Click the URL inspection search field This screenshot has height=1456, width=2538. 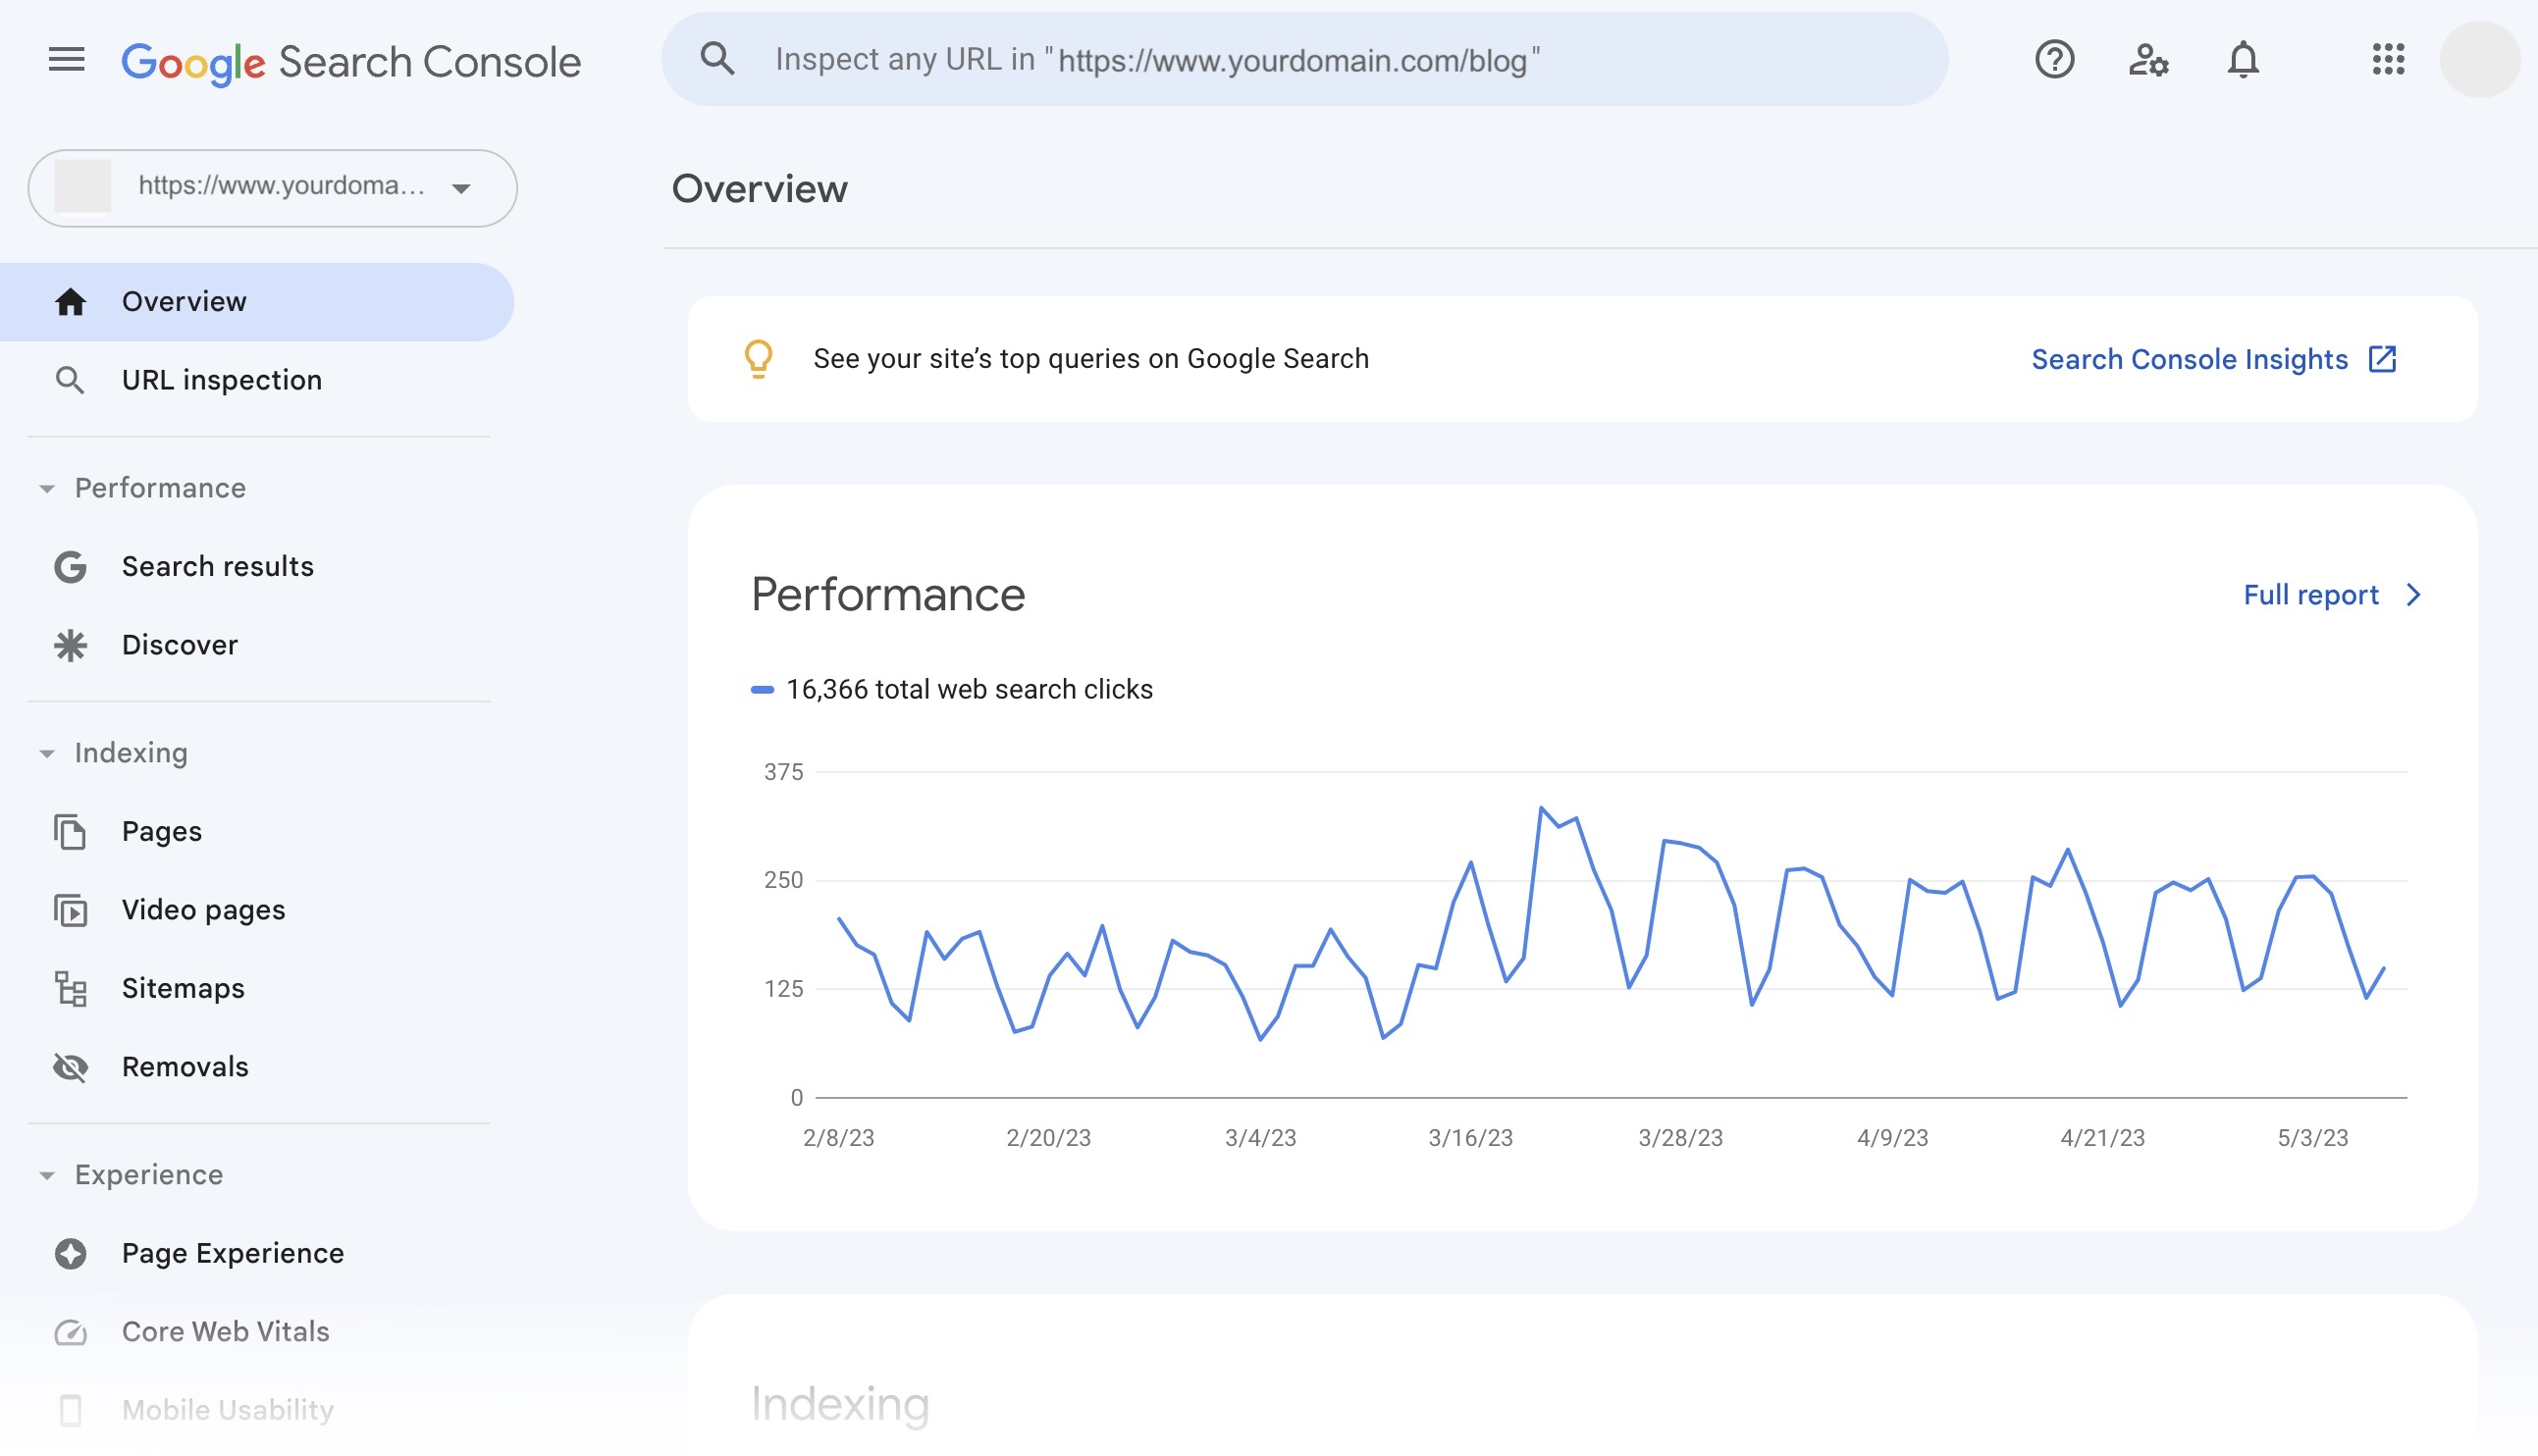1300,59
